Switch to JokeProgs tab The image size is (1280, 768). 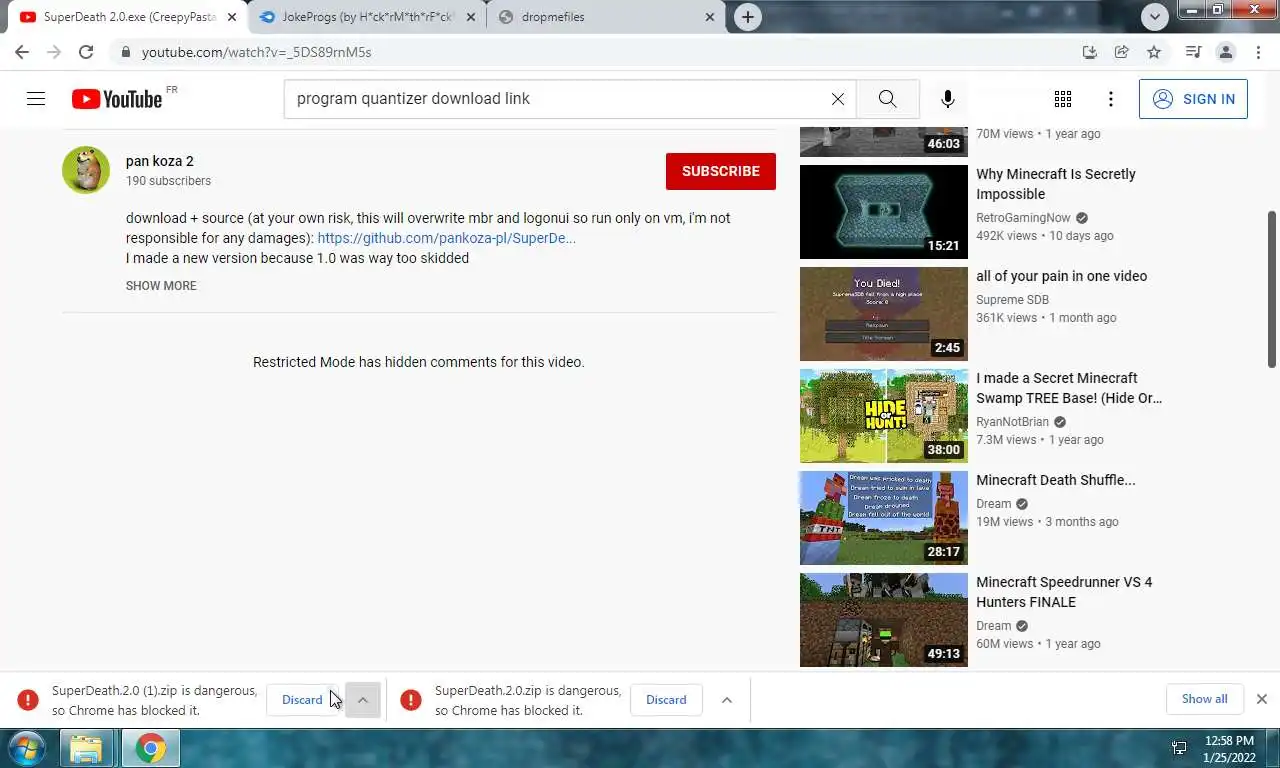(x=366, y=17)
